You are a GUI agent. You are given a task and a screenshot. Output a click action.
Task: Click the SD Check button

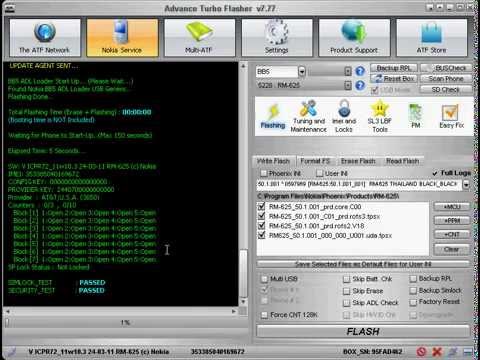(x=446, y=90)
